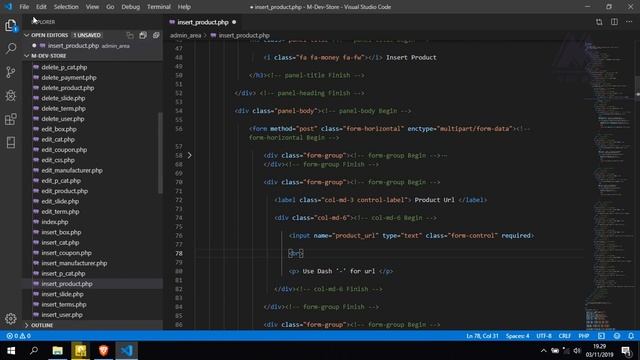This screenshot has height=360, width=640.
Task: Open the Go menu
Action: (110, 7)
